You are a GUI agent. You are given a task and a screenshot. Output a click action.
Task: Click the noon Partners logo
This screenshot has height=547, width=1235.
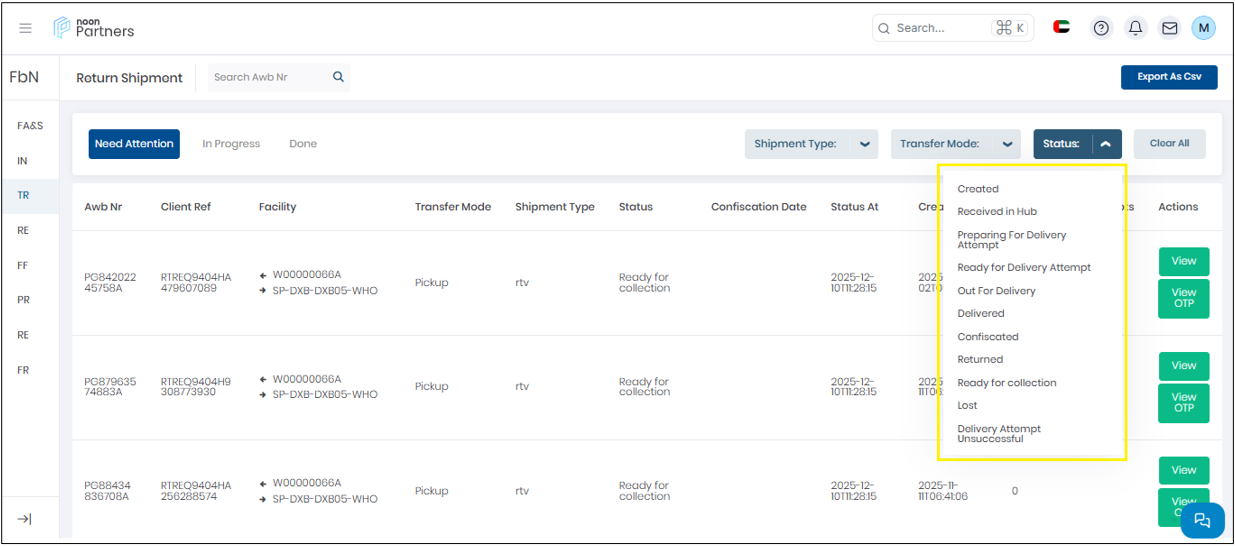(x=94, y=28)
